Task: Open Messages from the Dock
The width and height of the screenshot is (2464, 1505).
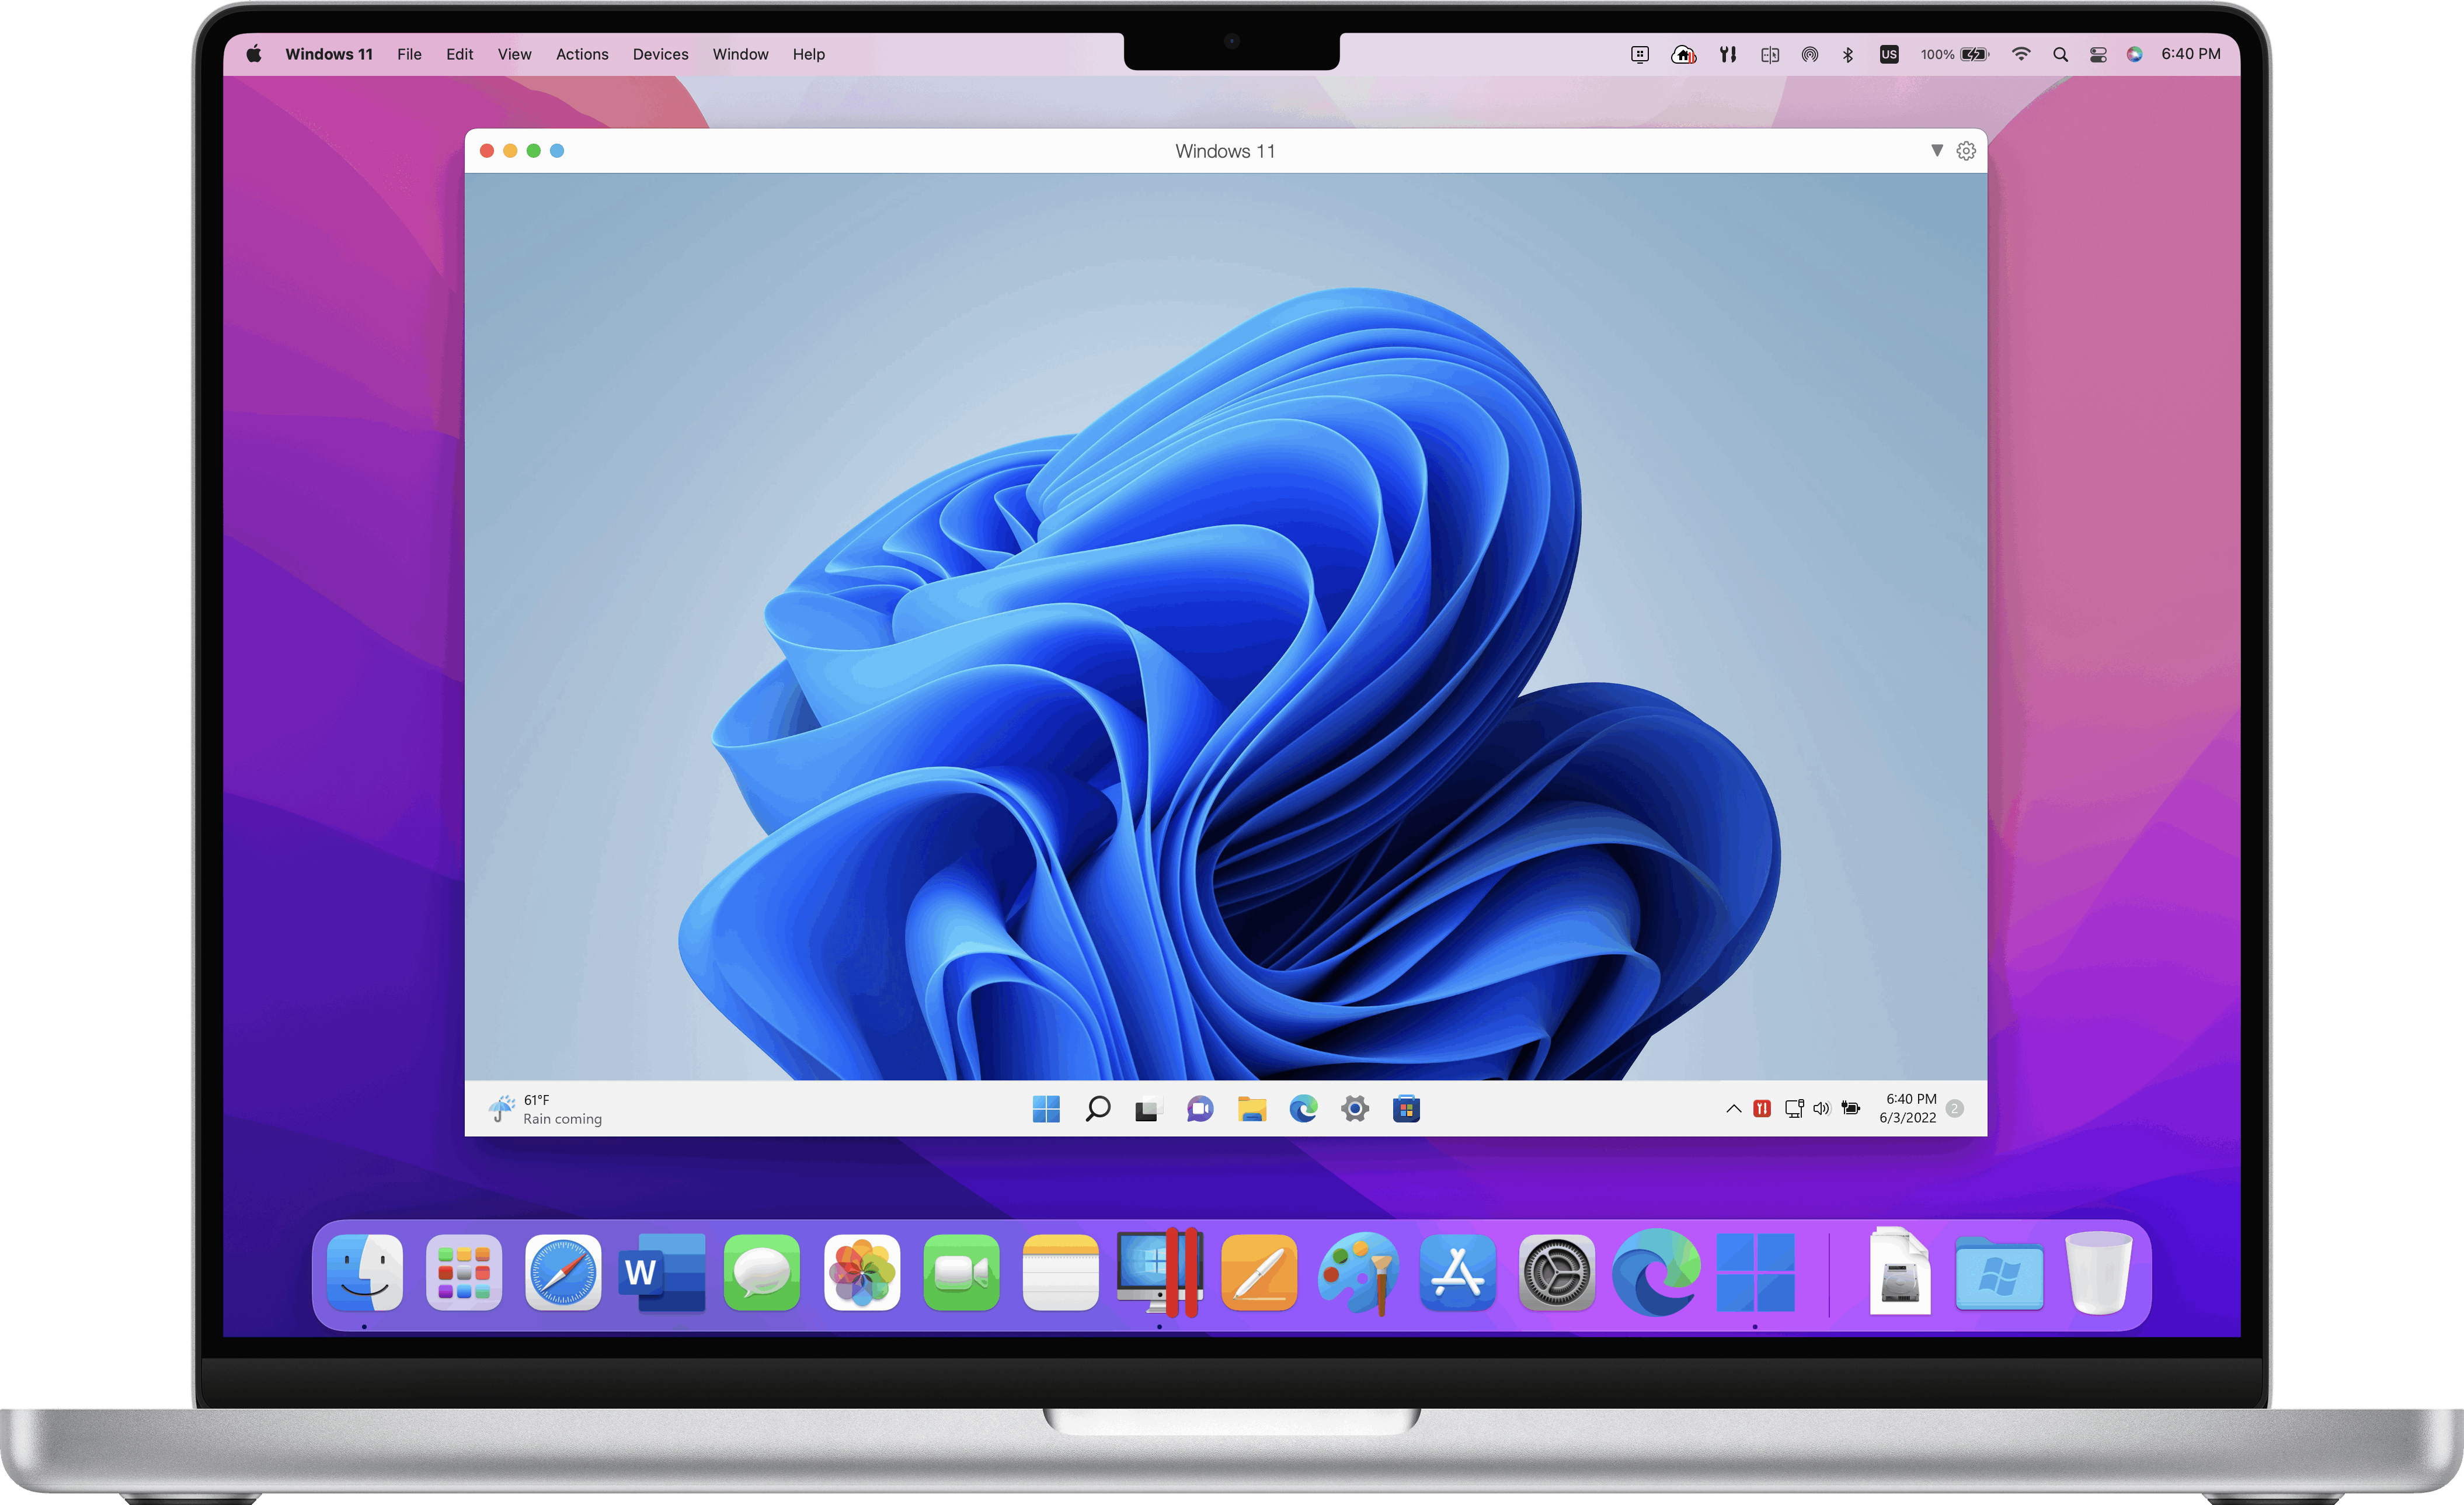Action: tap(762, 1272)
